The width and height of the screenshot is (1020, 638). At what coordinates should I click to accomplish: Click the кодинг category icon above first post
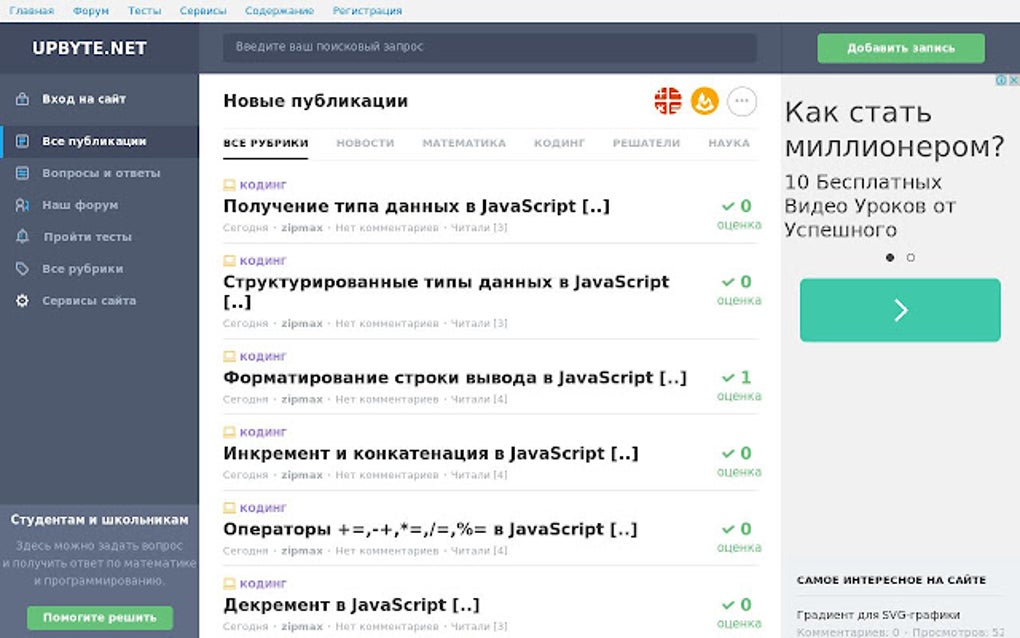point(230,184)
